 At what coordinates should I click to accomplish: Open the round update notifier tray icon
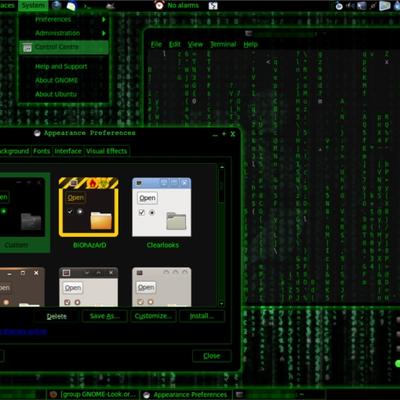pos(339,6)
